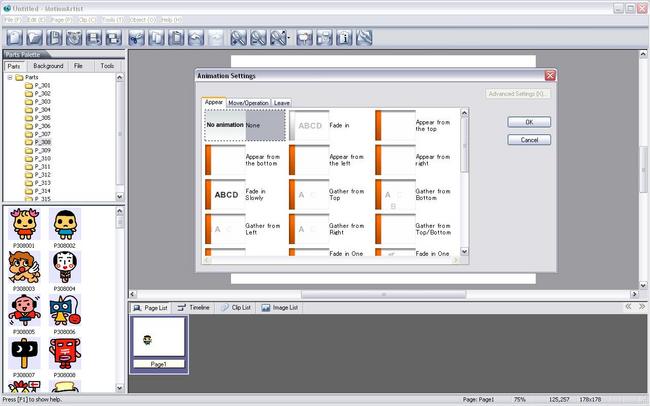Switch to the Leave tab
Screen dimensions: 650x406
coord(281,103)
